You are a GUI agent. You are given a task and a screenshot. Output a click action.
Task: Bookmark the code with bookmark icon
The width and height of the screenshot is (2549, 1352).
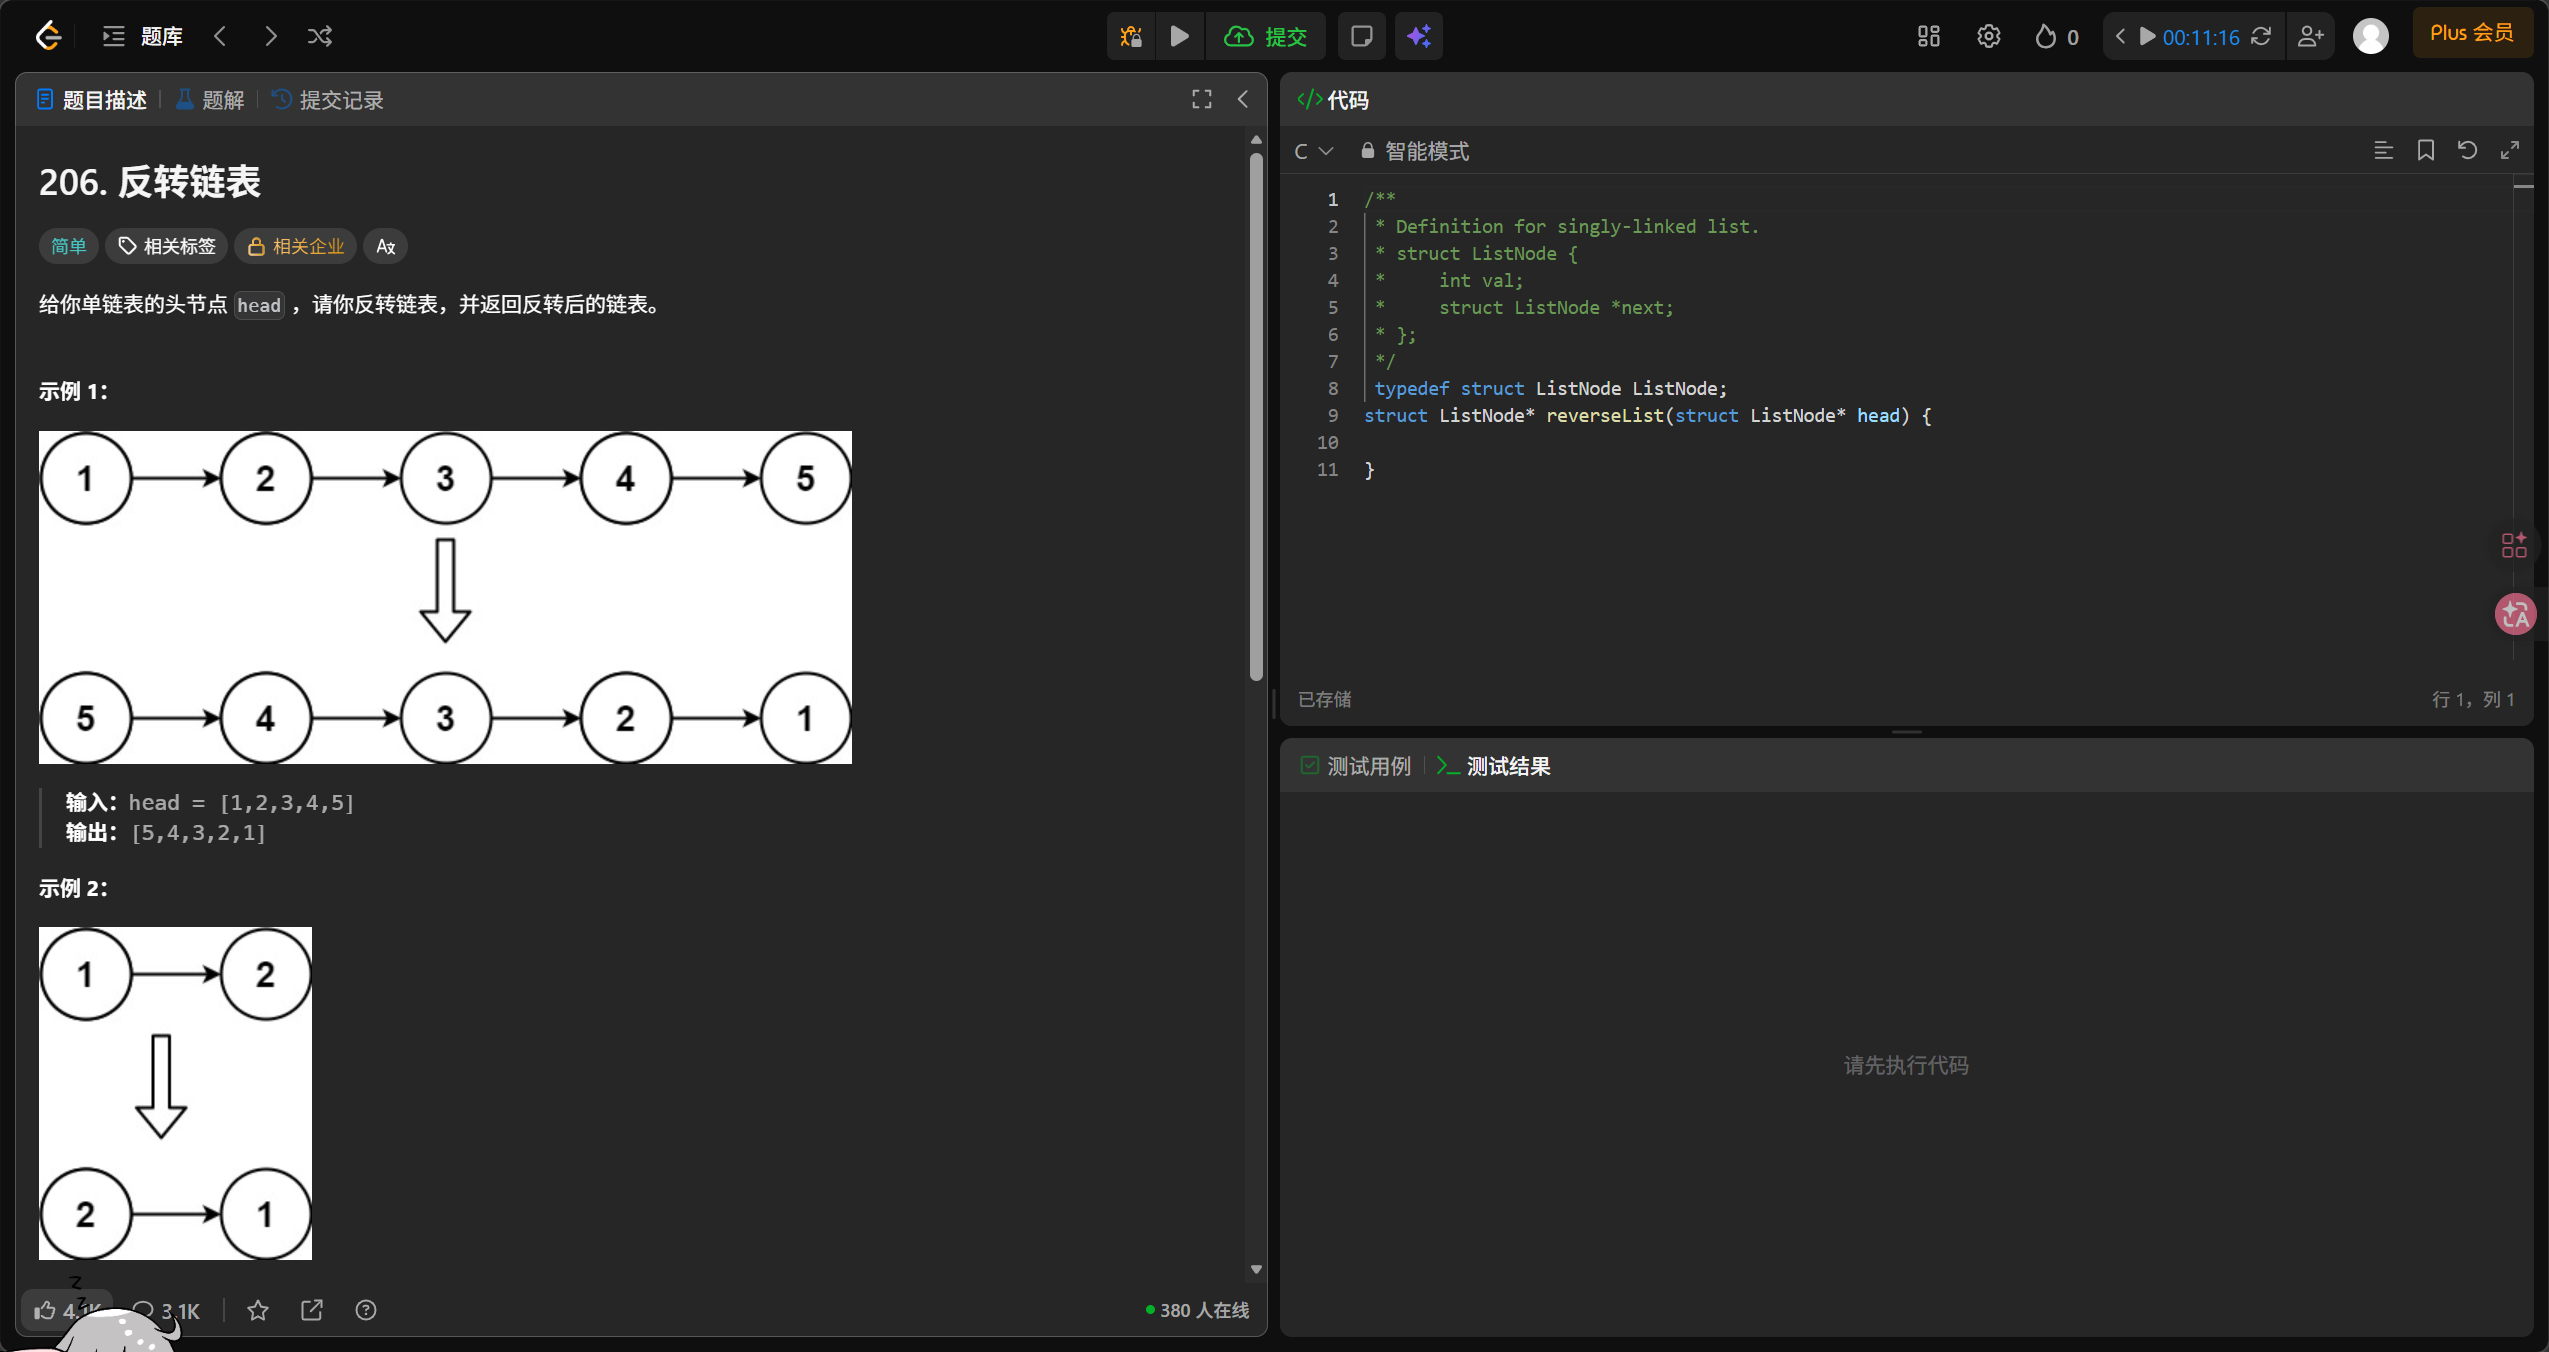[x=2425, y=150]
